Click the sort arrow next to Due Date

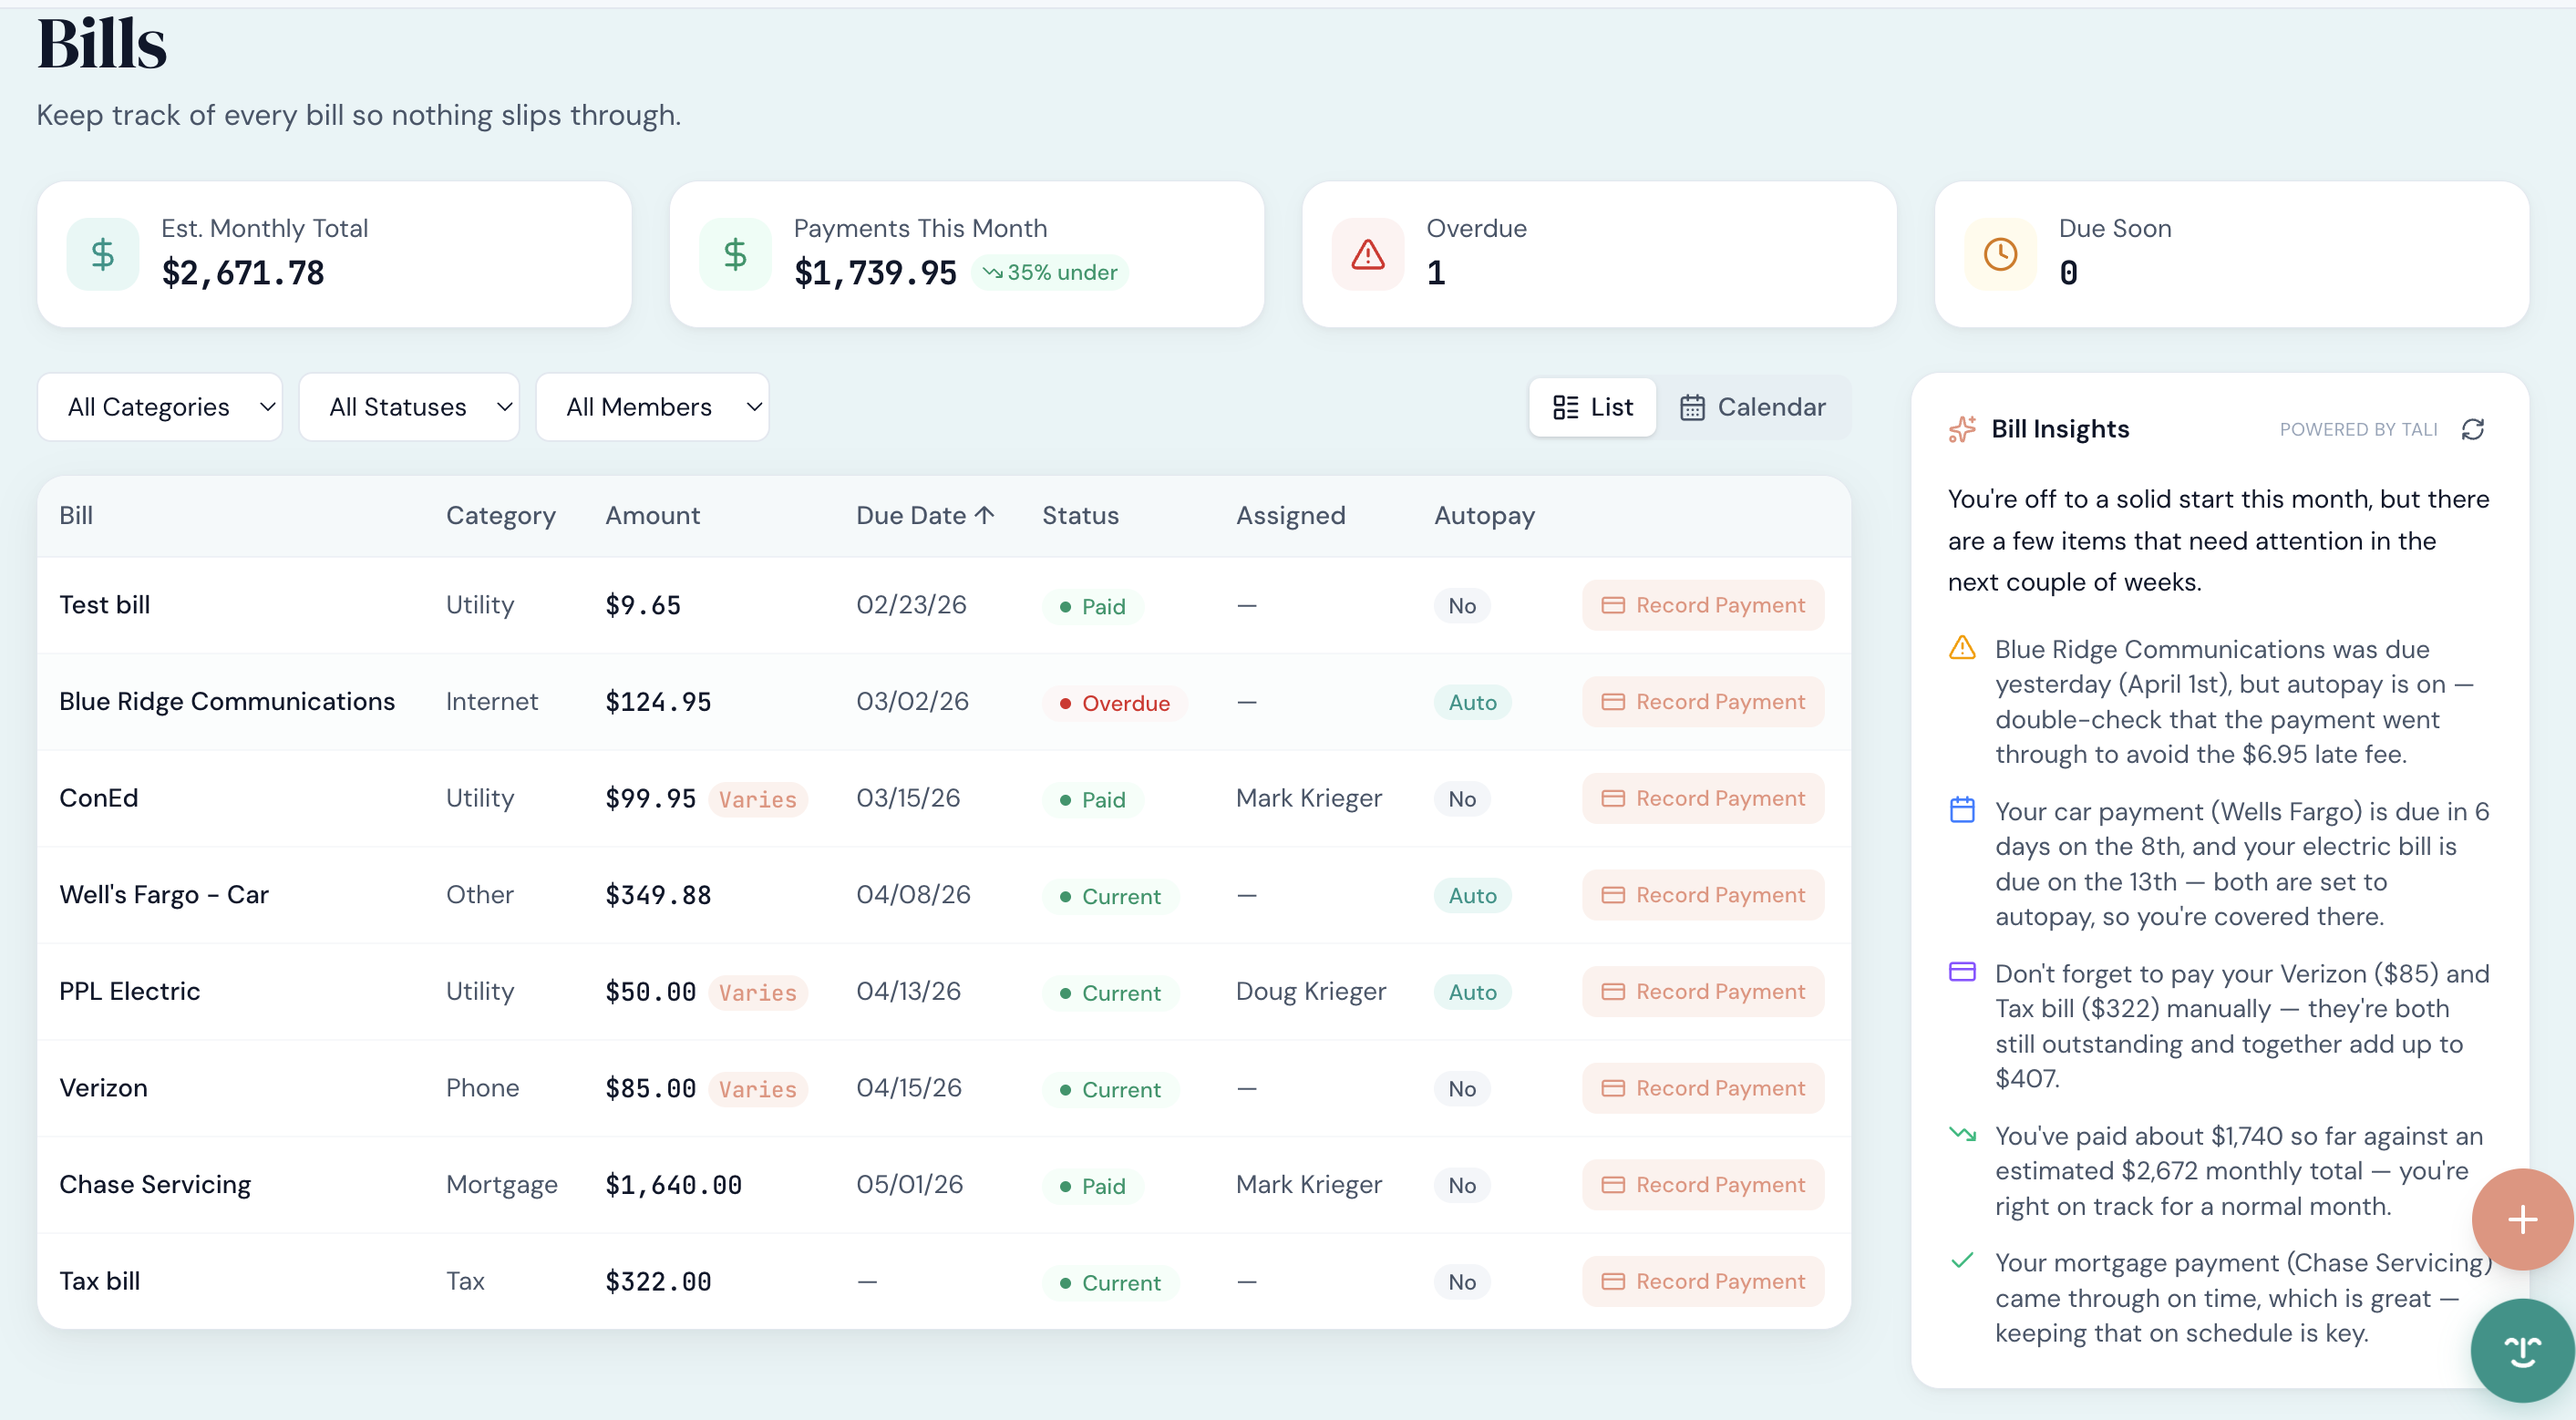985,515
